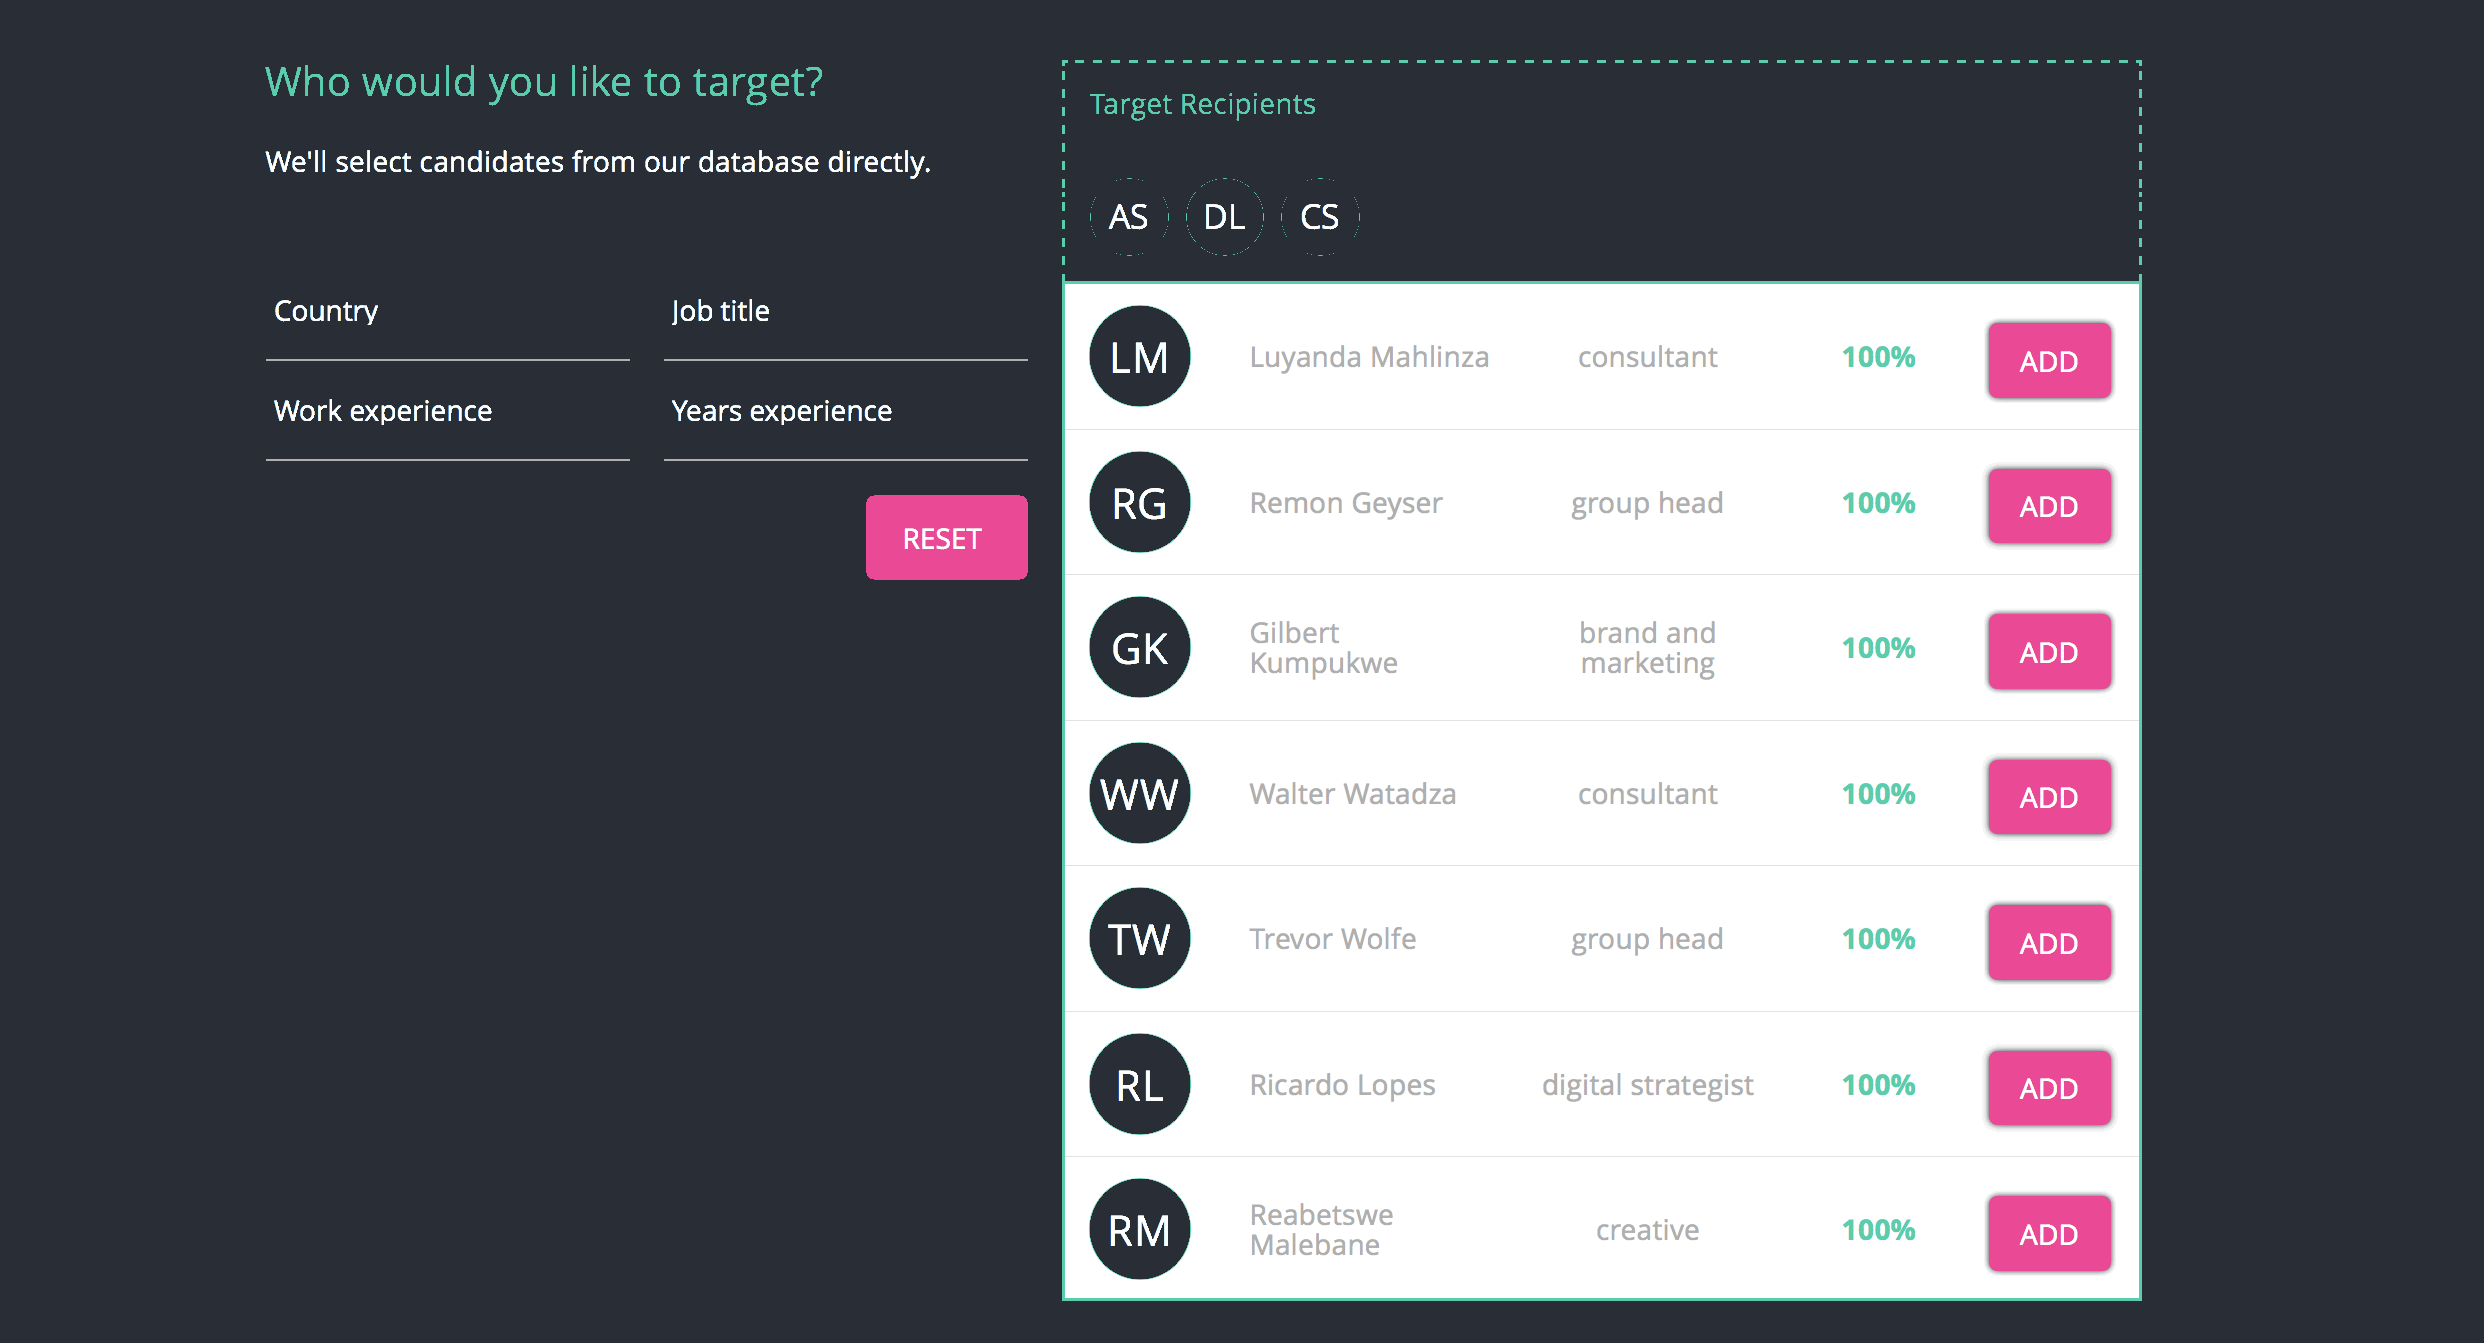Add Luyanda Mahlinza to recipients
This screenshot has width=2484, height=1343.
pyautogui.click(x=2048, y=361)
